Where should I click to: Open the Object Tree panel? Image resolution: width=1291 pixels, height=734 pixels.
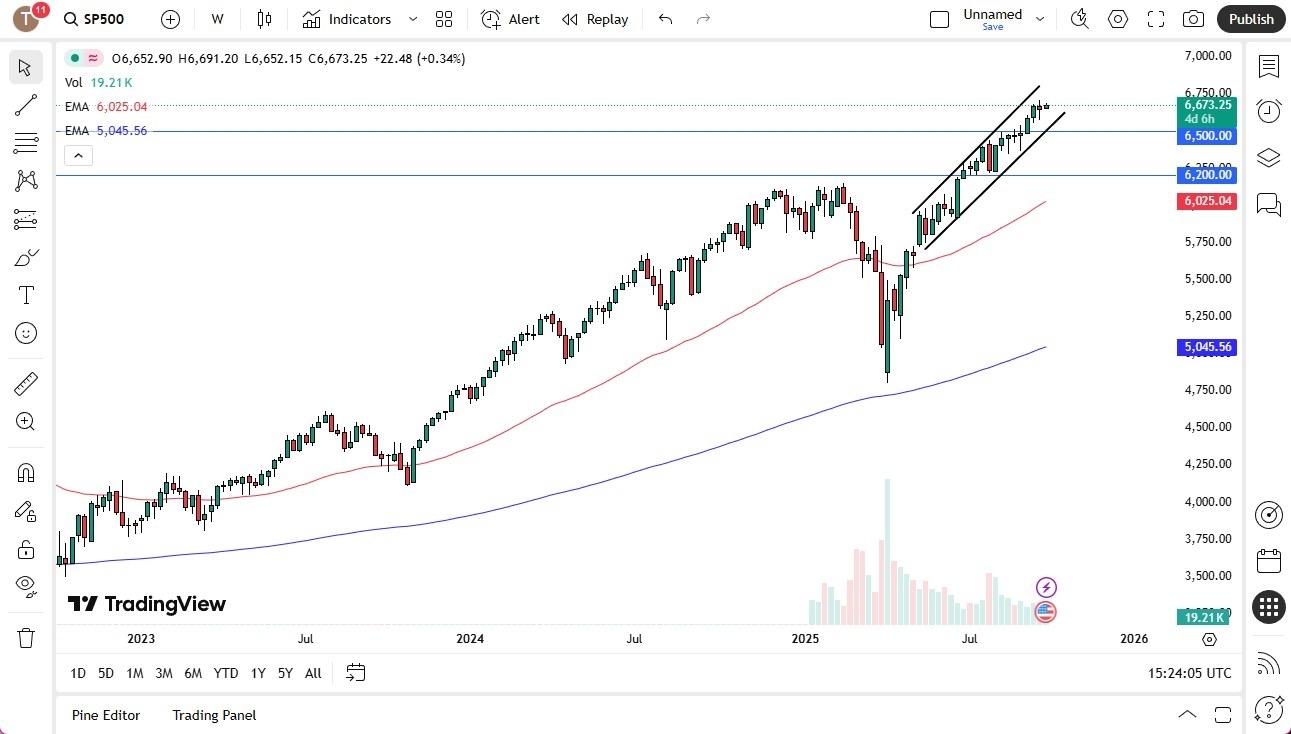pyautogui.click(x=1268, y=155)
